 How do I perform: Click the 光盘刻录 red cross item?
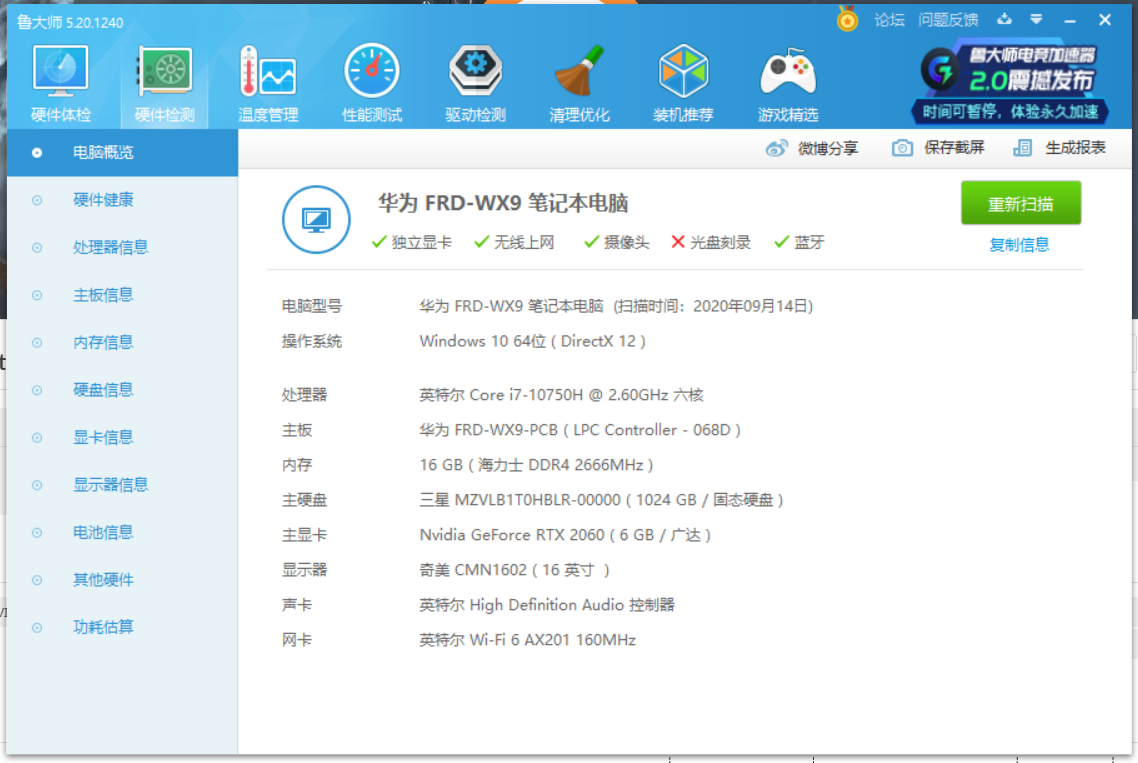click(711, 242)
